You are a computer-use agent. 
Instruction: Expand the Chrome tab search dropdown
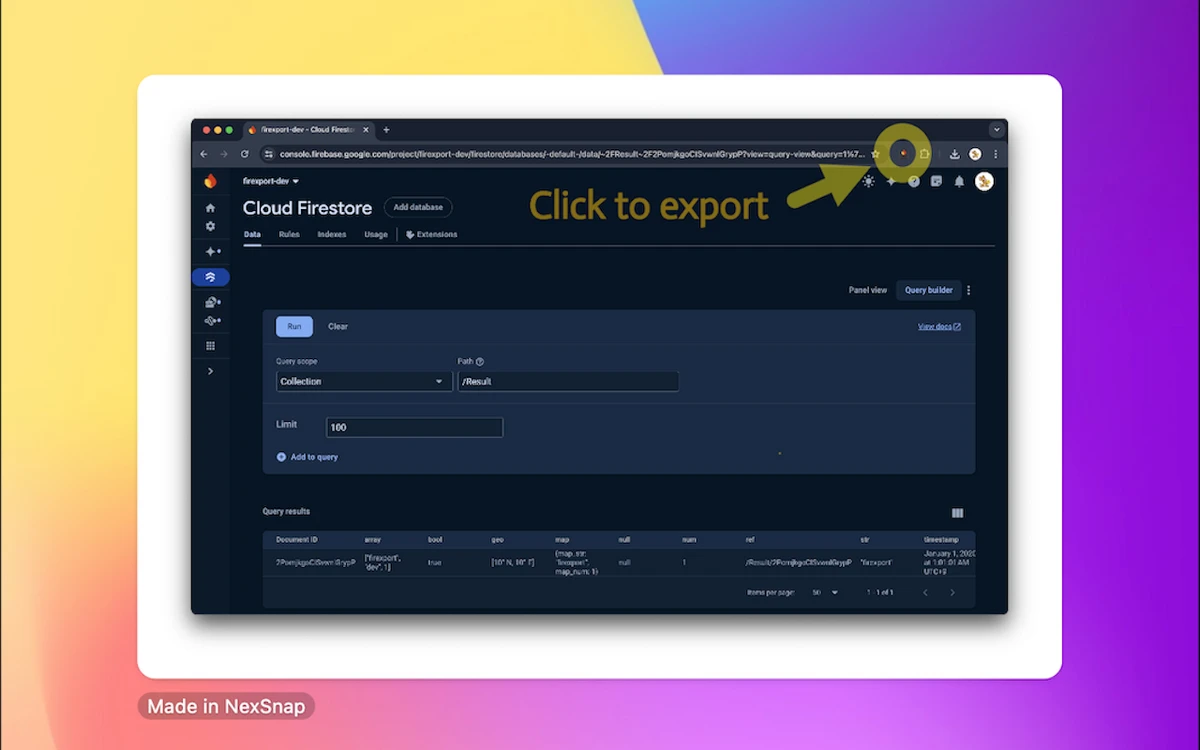[997, 130]
